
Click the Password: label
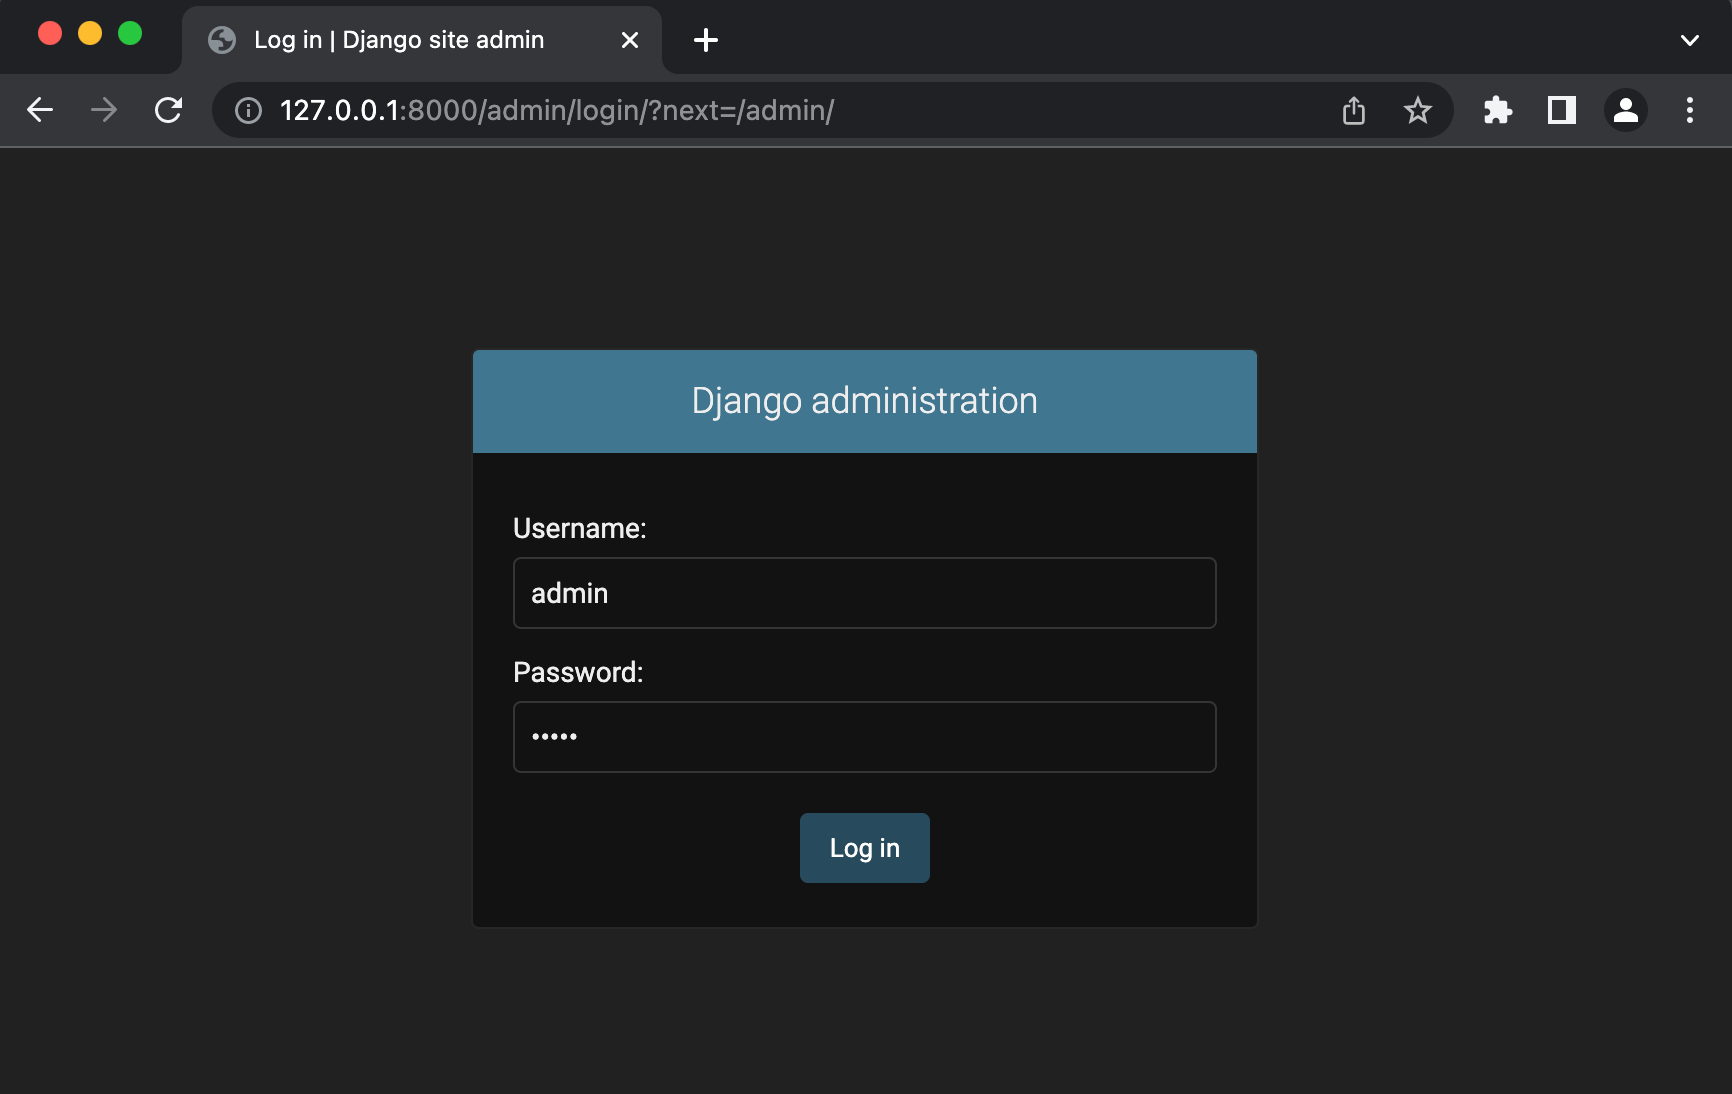[x=578, y=672]
